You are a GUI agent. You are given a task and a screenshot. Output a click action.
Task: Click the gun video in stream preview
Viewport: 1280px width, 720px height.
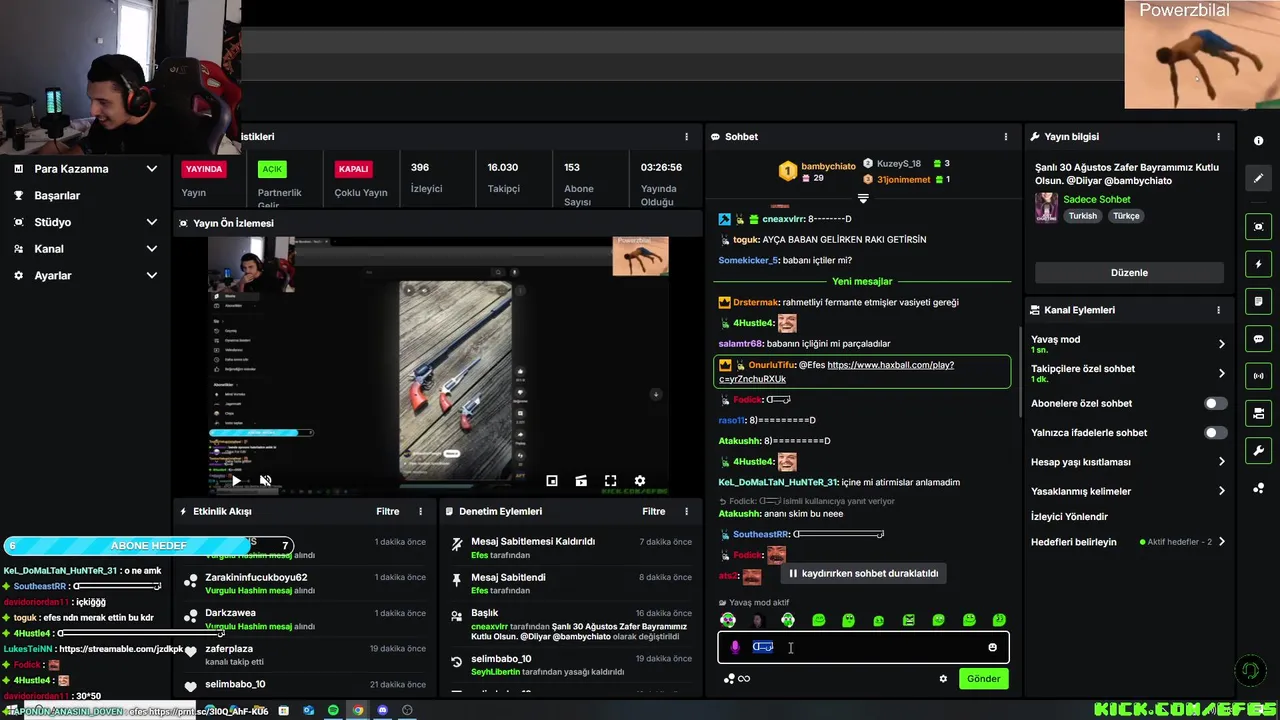point(455,380)
